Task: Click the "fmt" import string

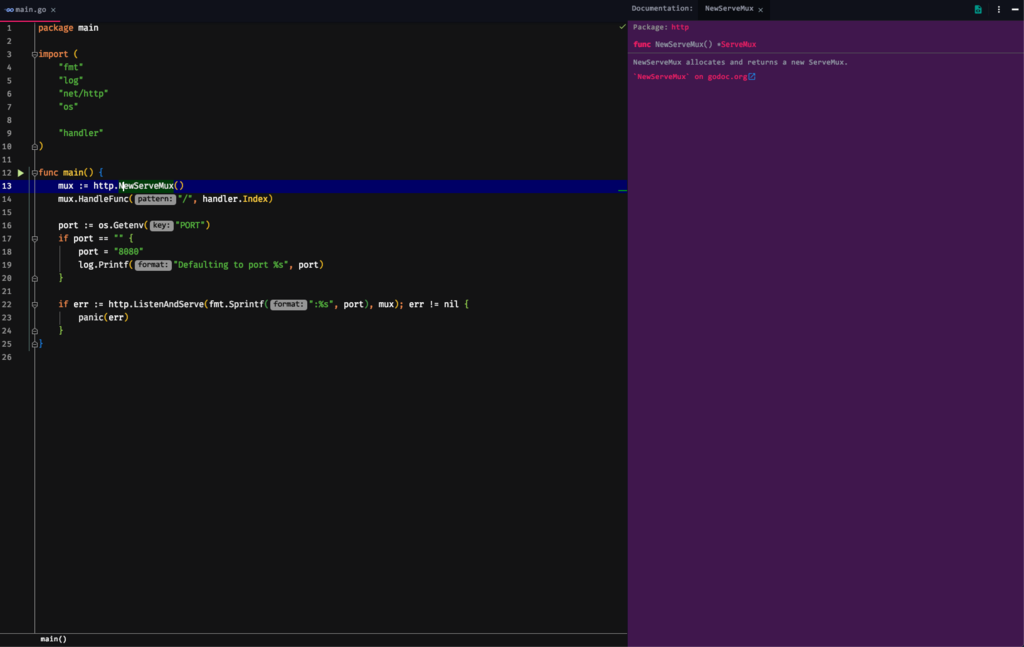Action: coord(71,67)
